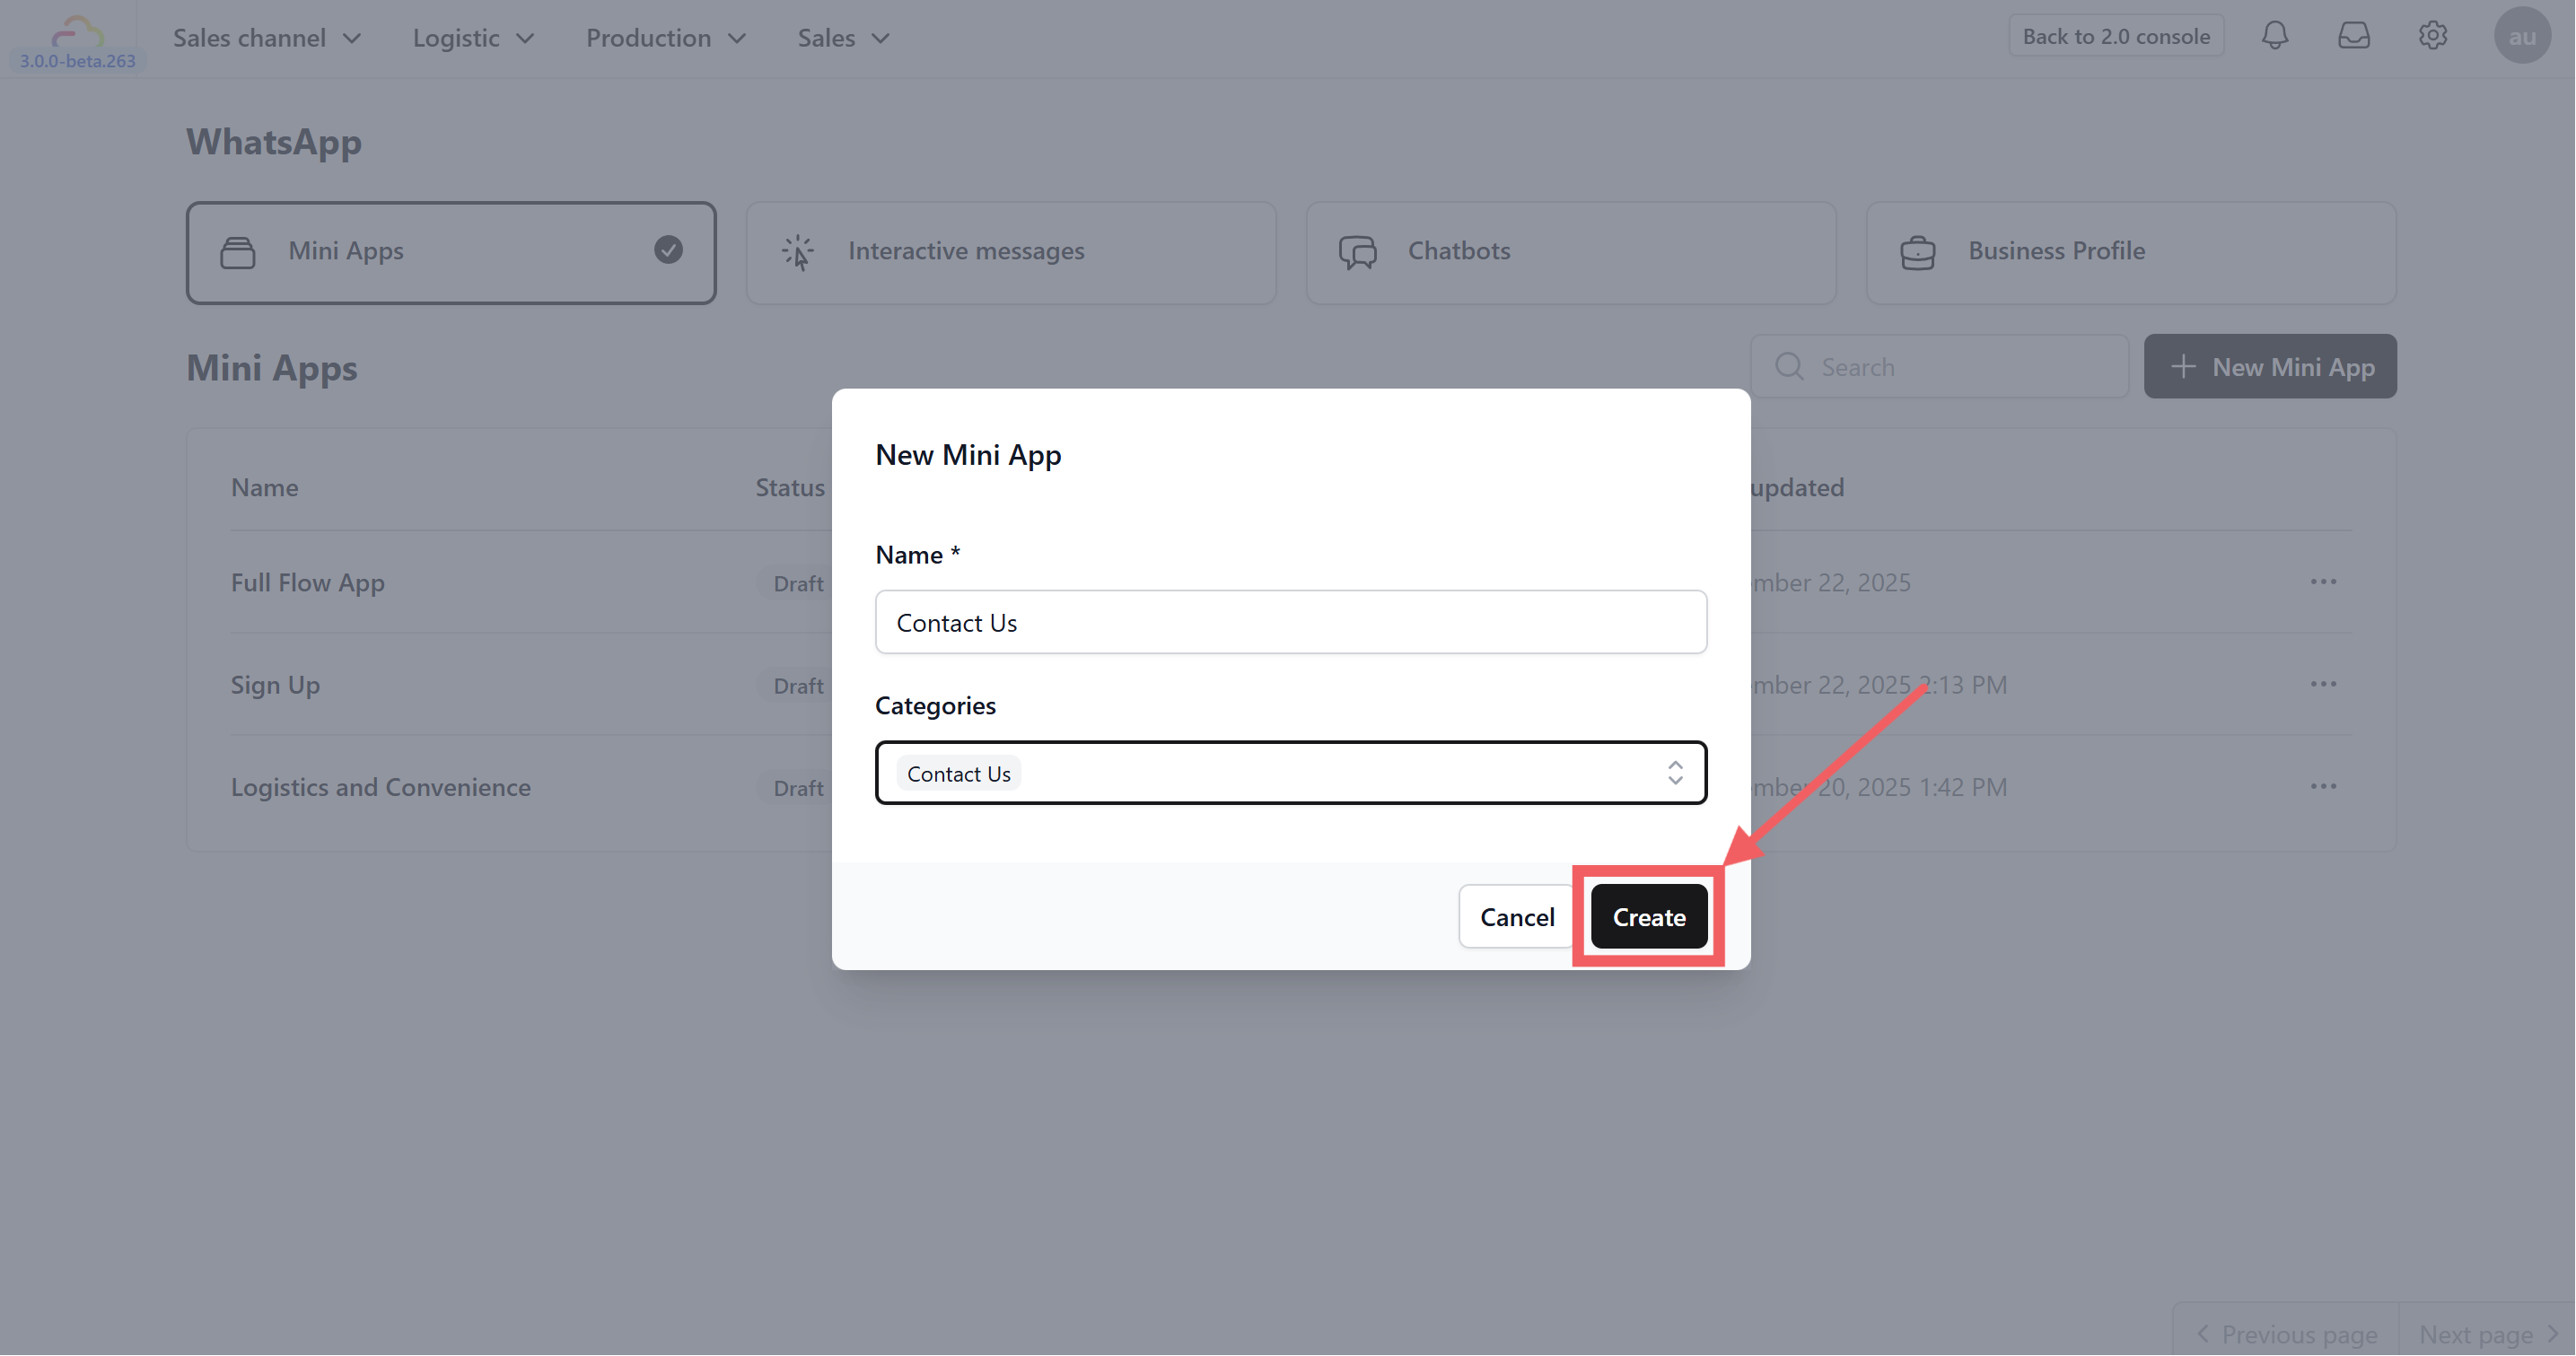This screenshot has height=1356, width=2576.
Task: Go to Previous page
Action: point(2286,1334)
